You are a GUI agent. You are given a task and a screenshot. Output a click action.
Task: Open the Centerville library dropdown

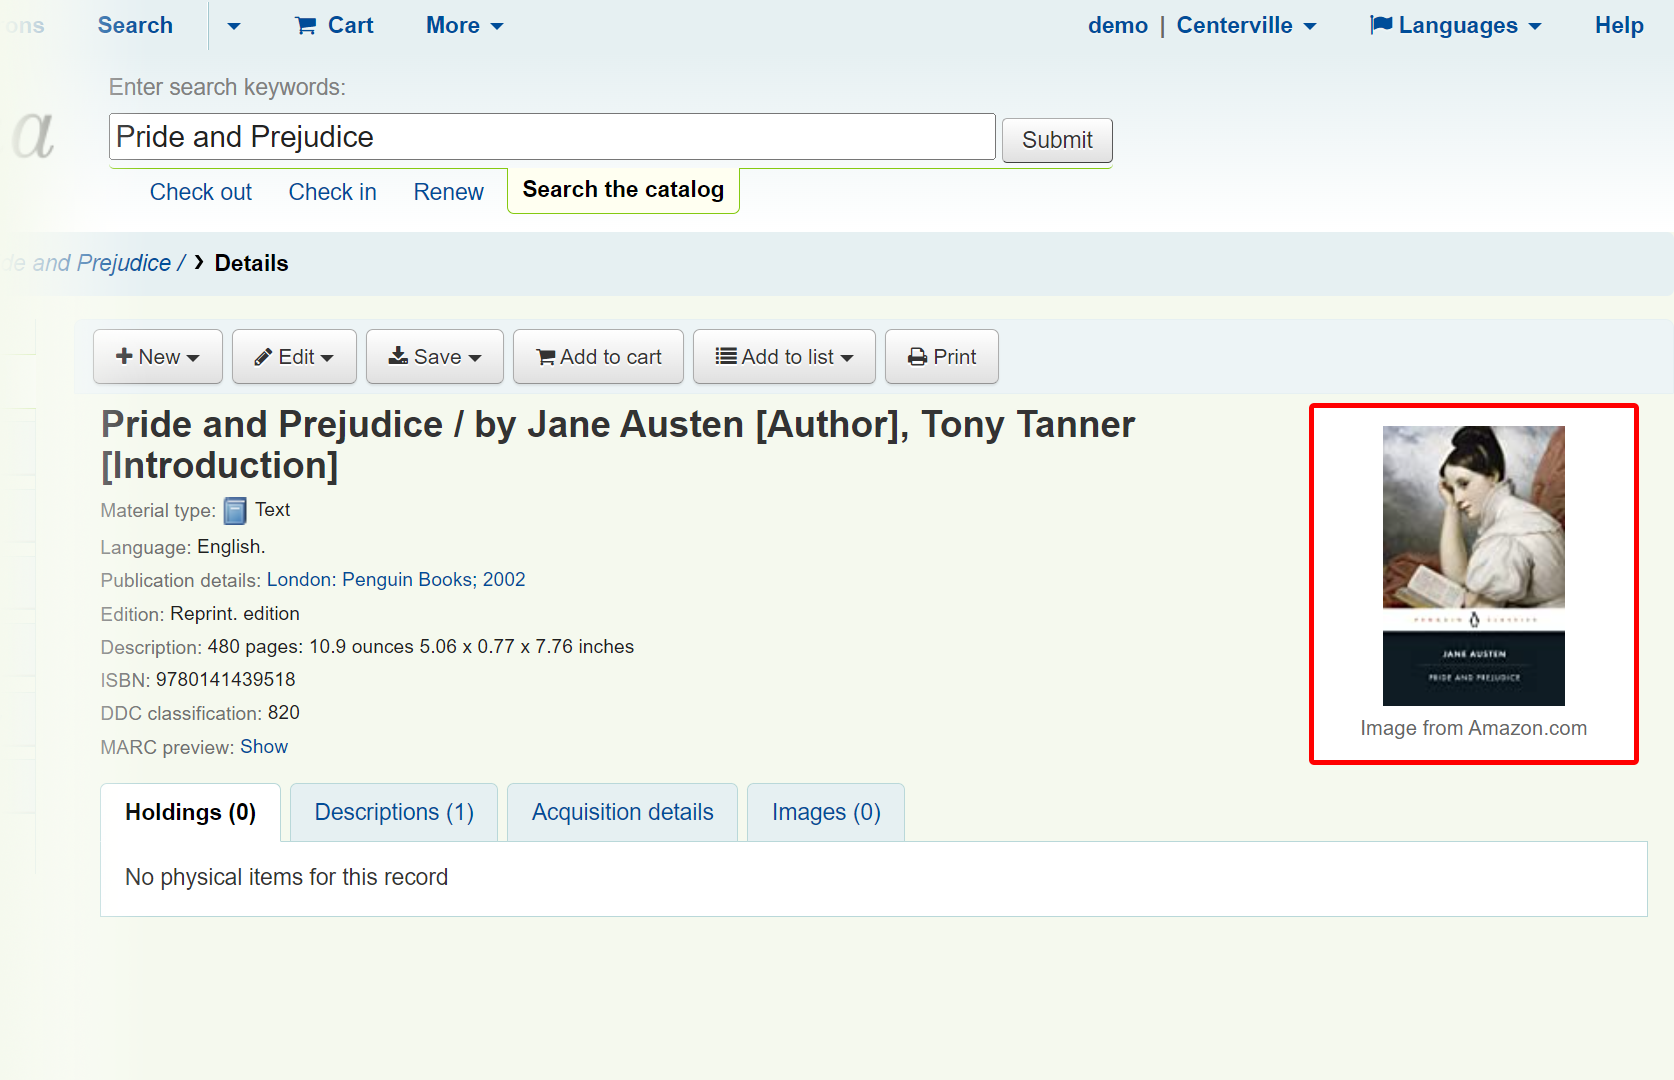click(1246, 25)
